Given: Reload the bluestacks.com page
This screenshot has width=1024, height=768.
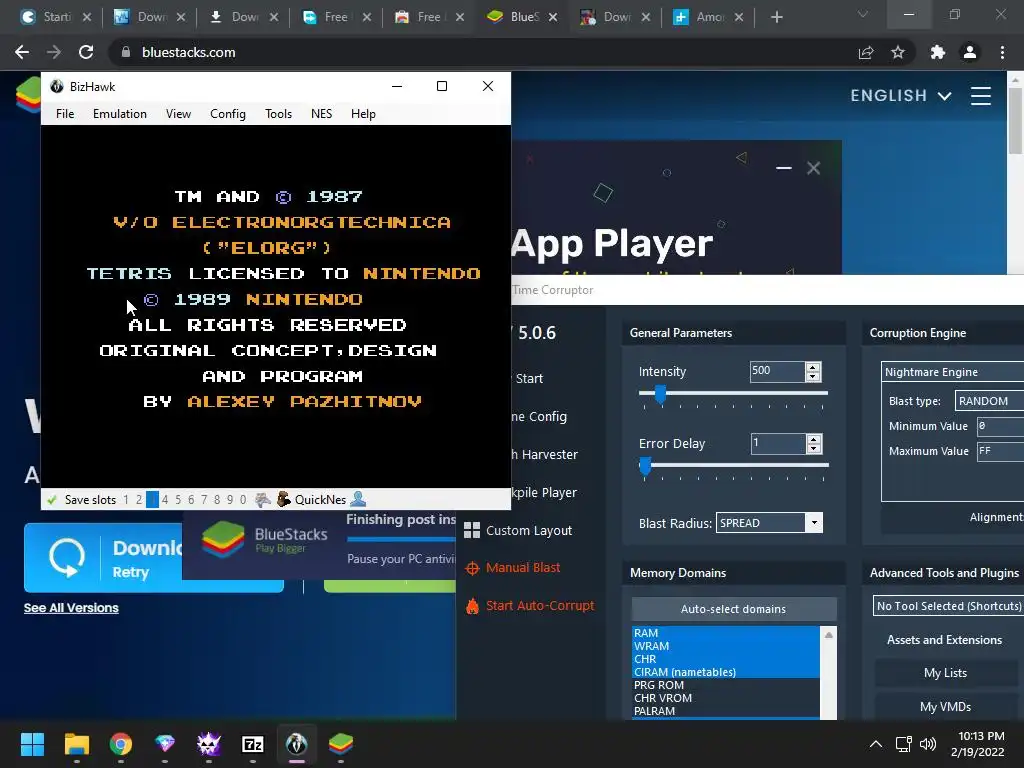Looking at the screenshot, I should tap(86, 52).
